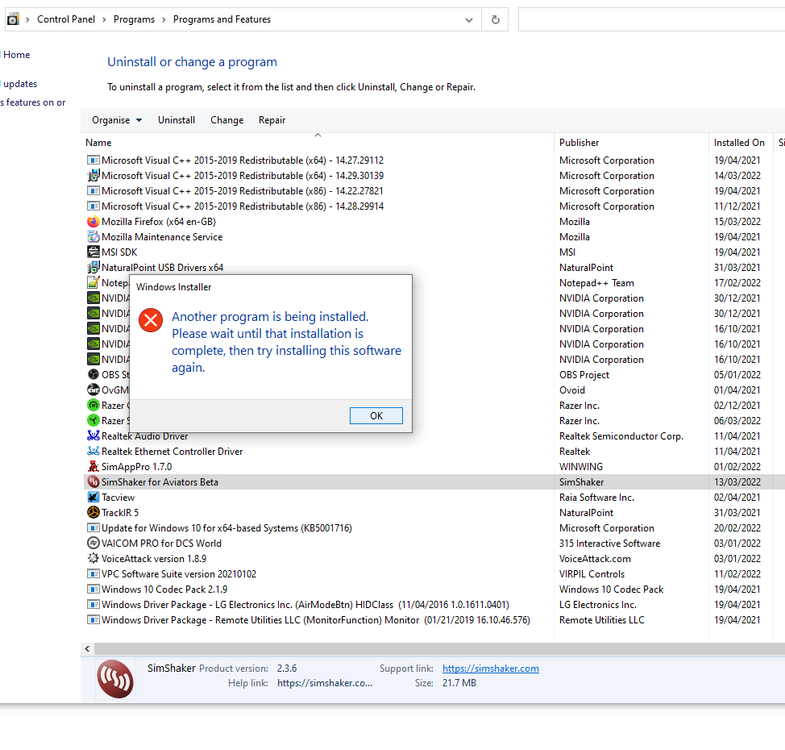Screen dimensions: 785x750
Task: Click the Control Panel icon in address bar
Action: point(13,20)
